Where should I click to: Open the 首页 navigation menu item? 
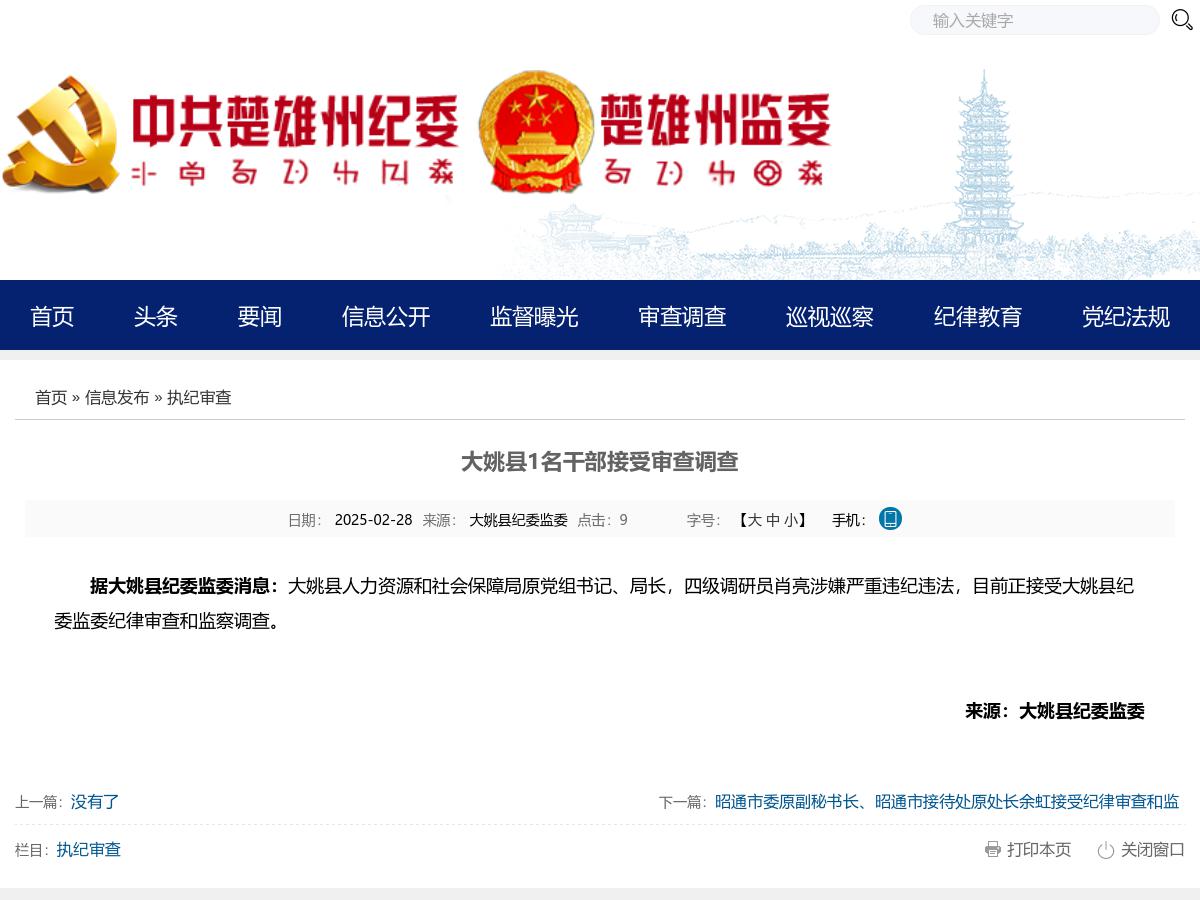pos(52,317)
